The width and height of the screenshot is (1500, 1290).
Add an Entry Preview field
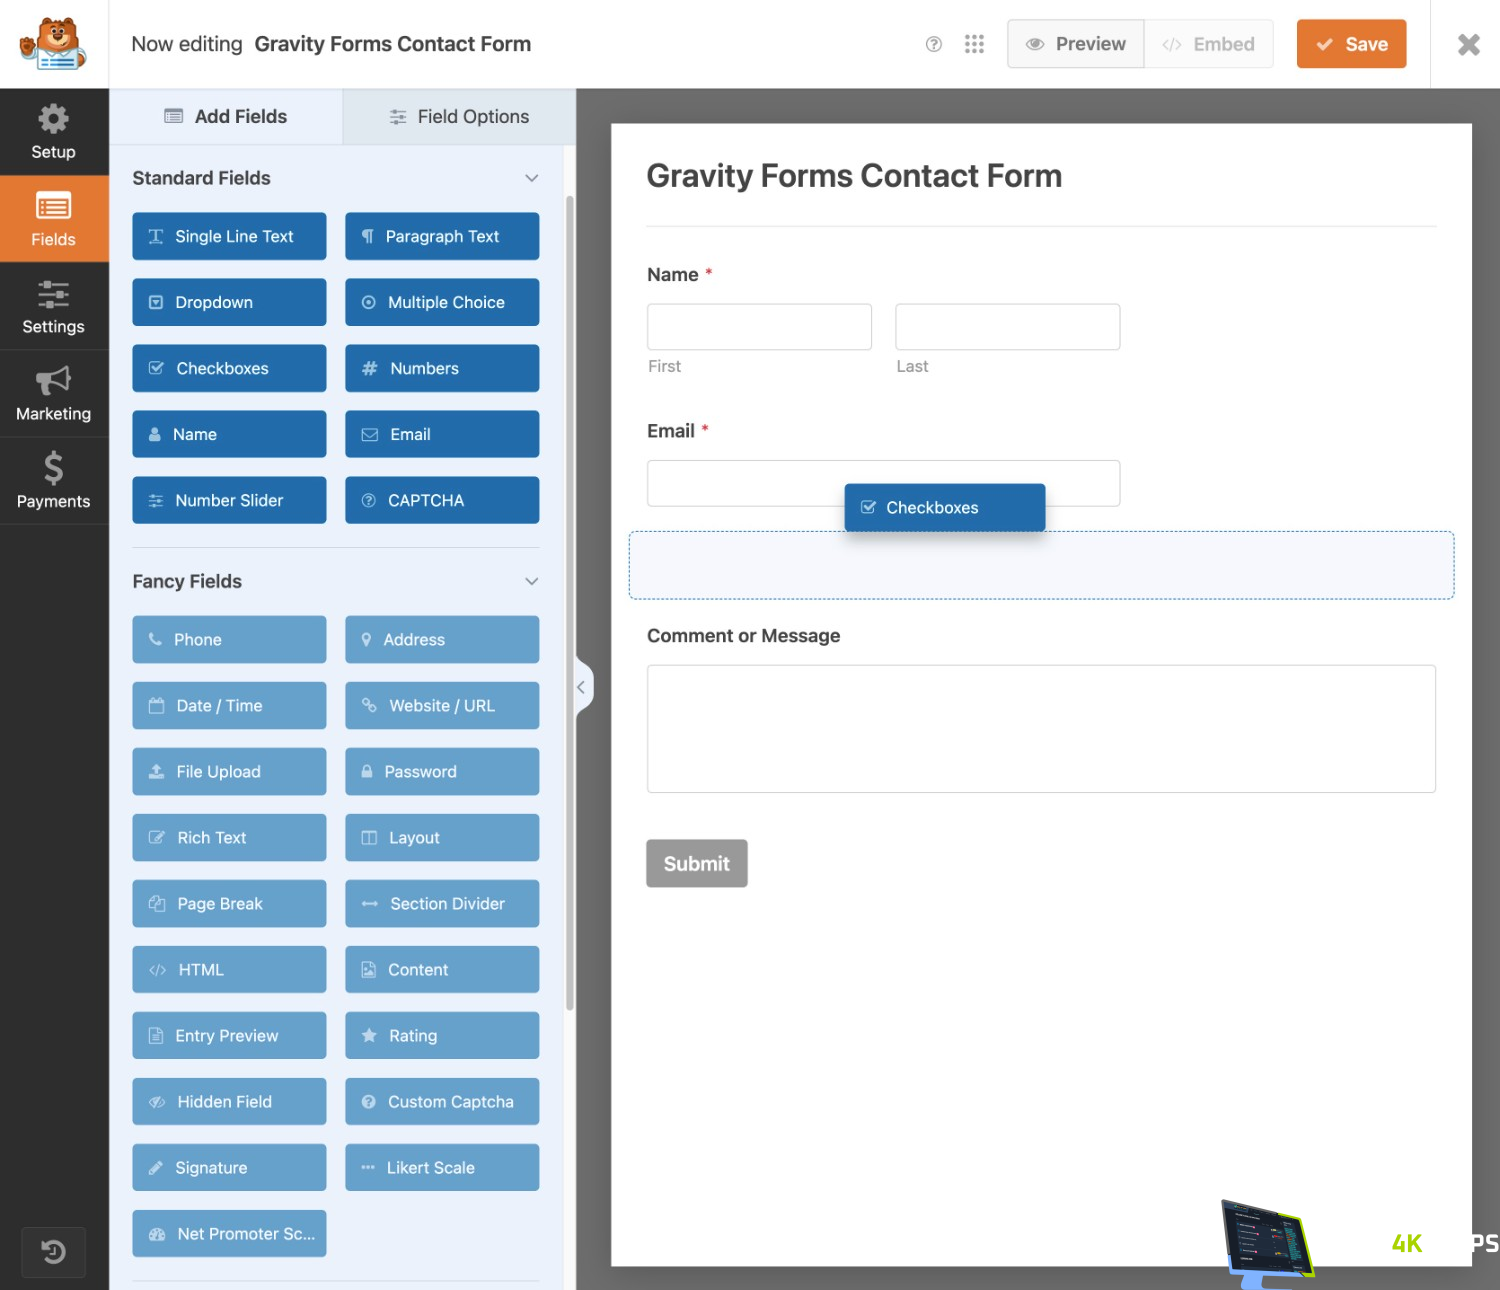(x=229, y=1036)
